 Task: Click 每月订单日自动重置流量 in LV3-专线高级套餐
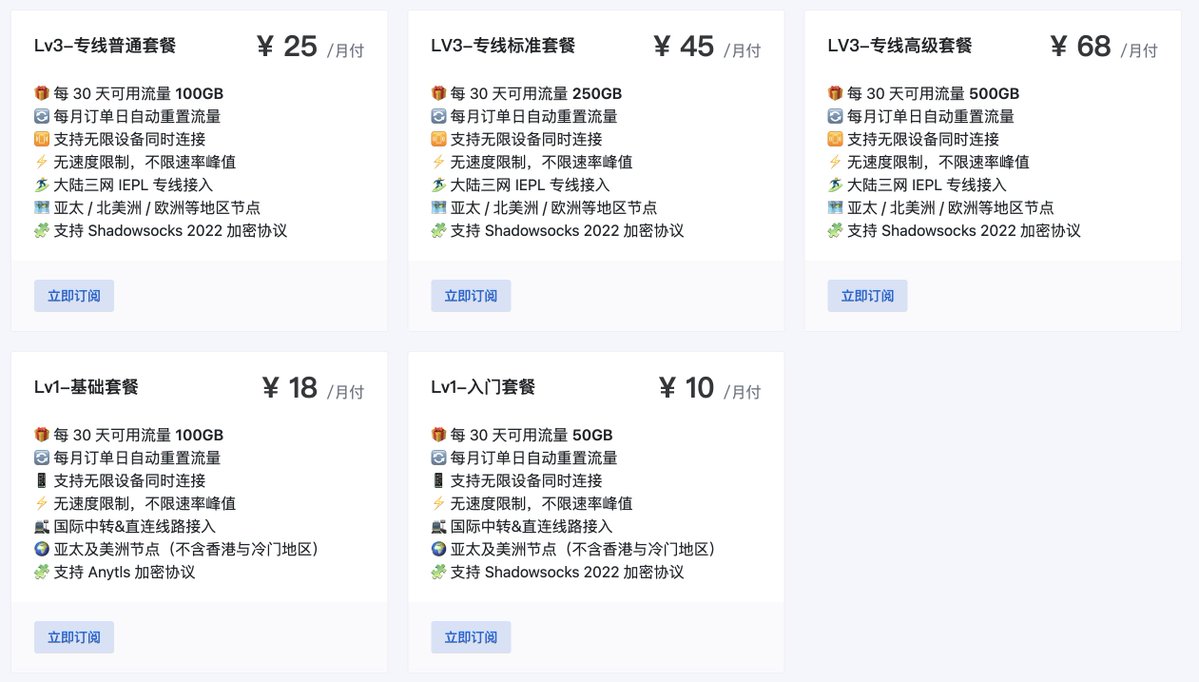(x=930, y=116)
